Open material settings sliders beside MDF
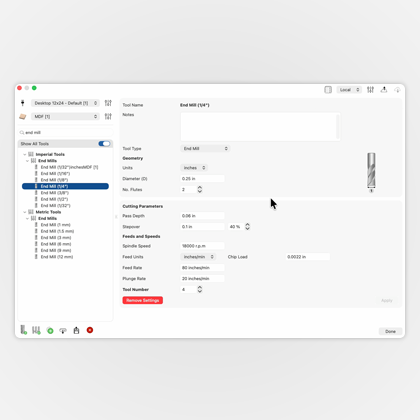Image resolution: width=420 pixels, height=420 pixels. tap(108, 116)
